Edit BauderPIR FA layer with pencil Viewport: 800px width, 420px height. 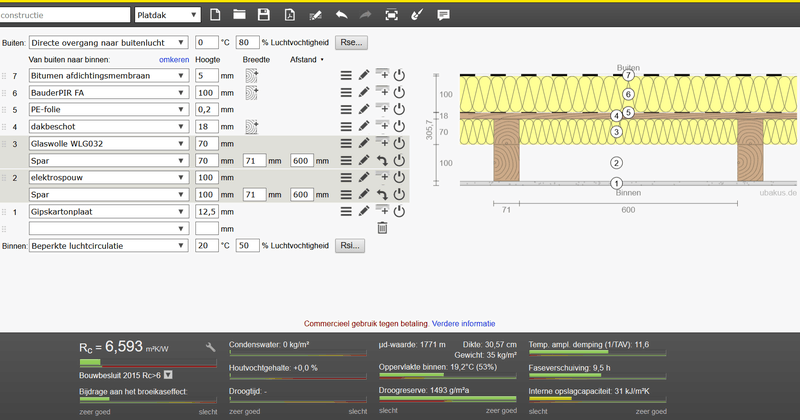(364, 92)
